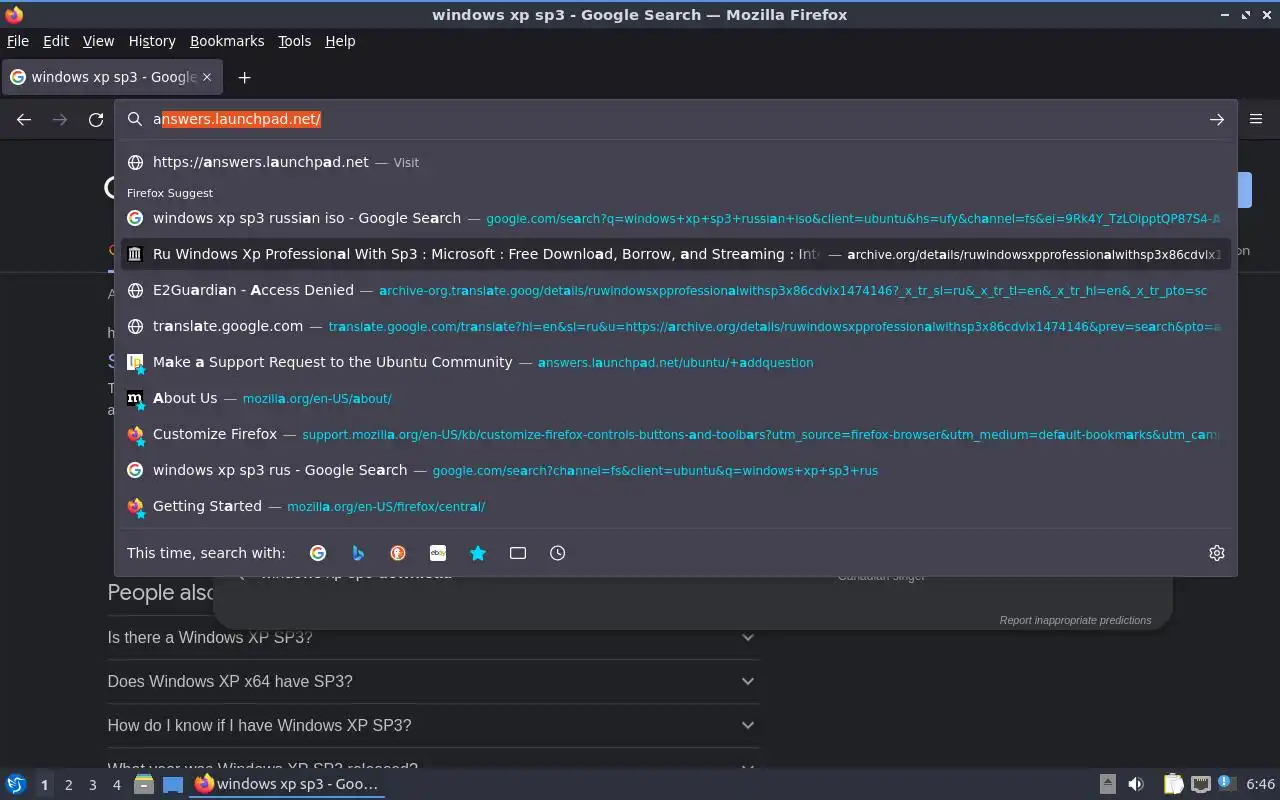Select translate.google.com suggestion

[x=675, y=326]
